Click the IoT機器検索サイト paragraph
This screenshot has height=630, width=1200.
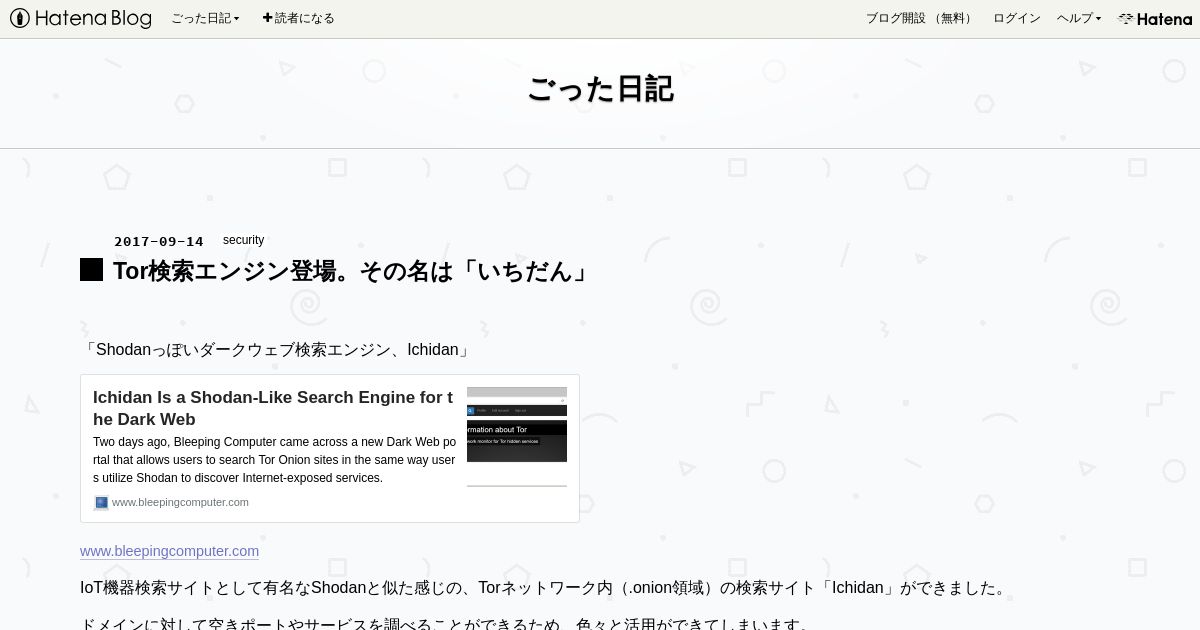[546, 588]
